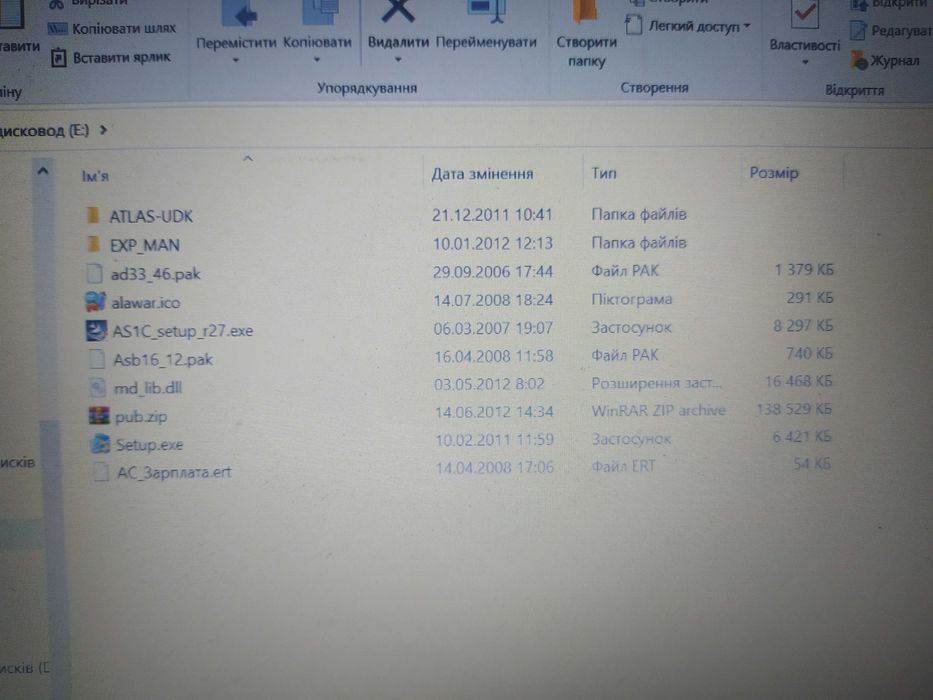Select the АС_Зарплата.ert file name
This screenshot has width=933, height=700.
[174, 472]
